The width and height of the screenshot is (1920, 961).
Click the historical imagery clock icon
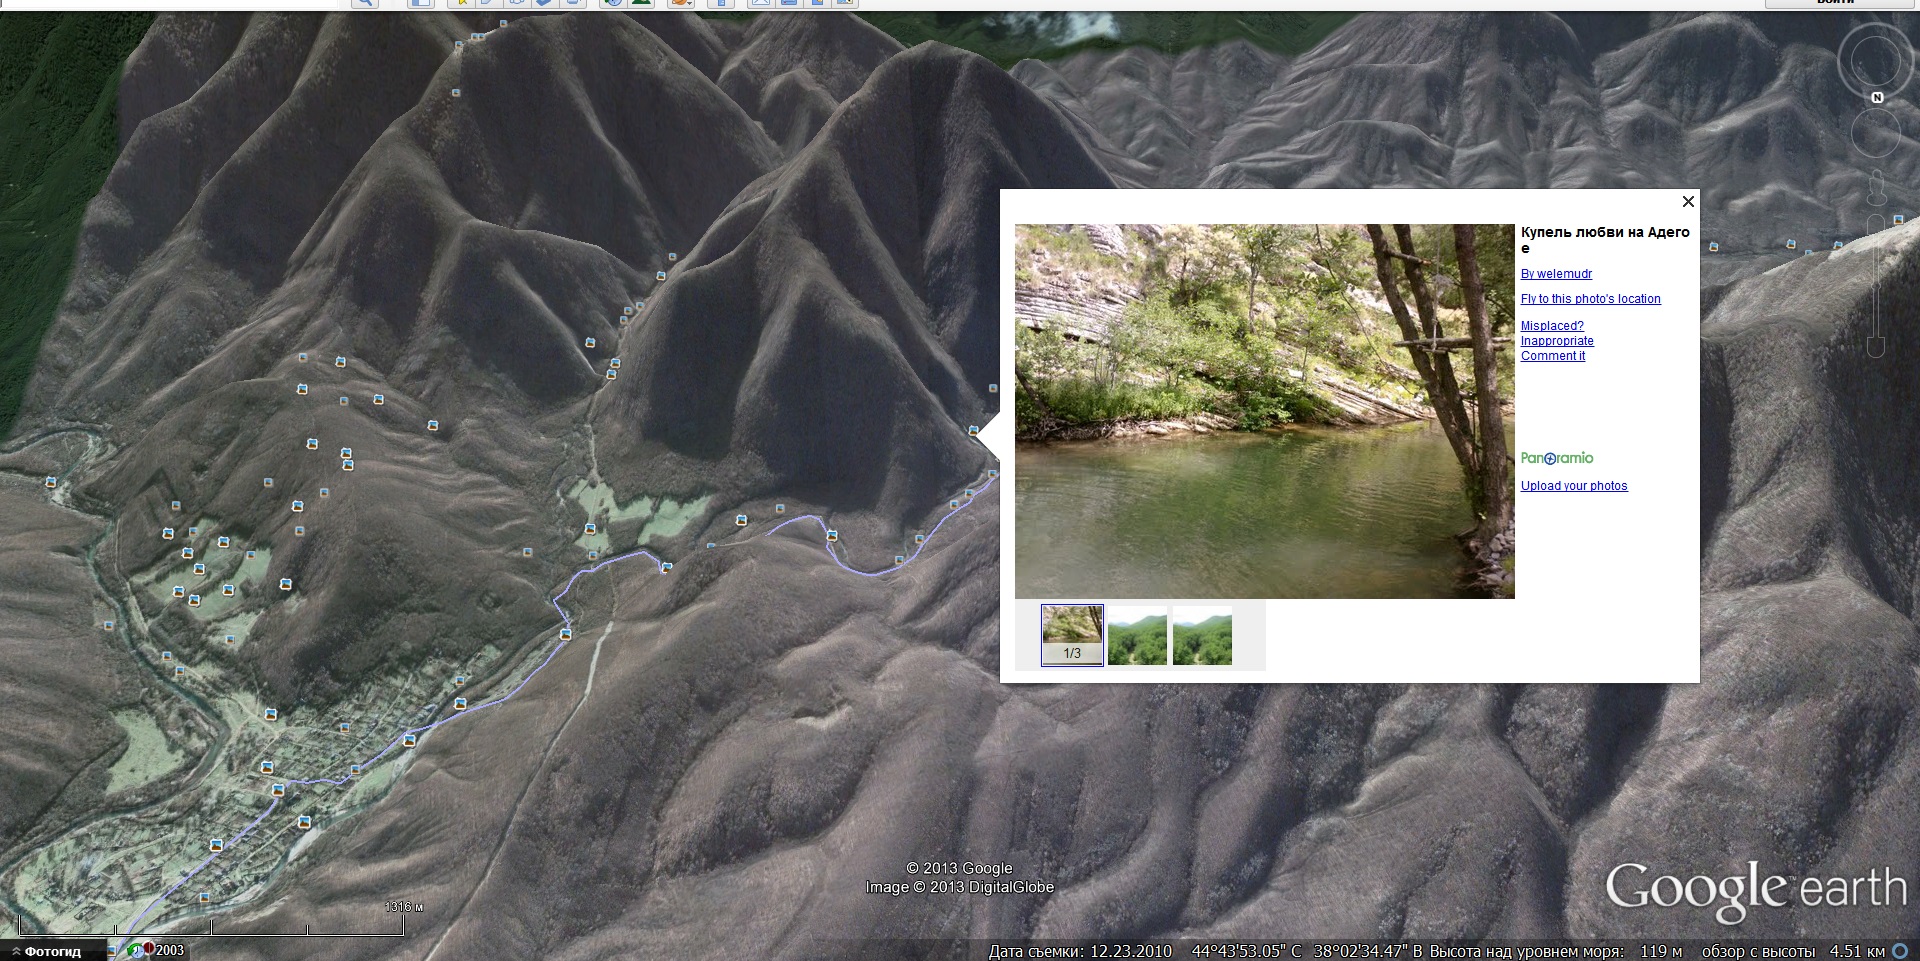pyautogui.click(x=613, y=3)
